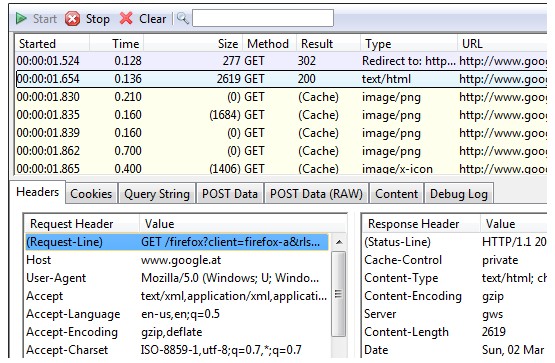Open the POST Data (RAW) tab
The width and height of the screenshot is (555, 363).
click(316, 194)
